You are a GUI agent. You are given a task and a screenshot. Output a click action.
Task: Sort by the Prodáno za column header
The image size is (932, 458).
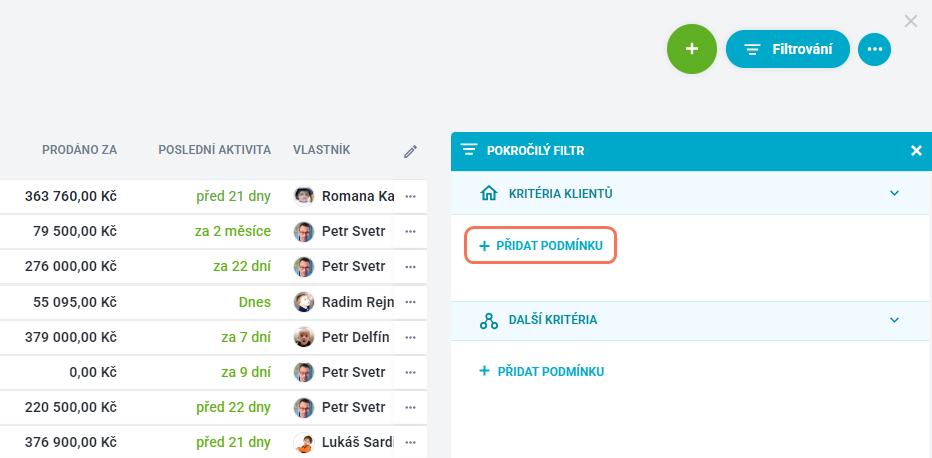tap(79, 150)
